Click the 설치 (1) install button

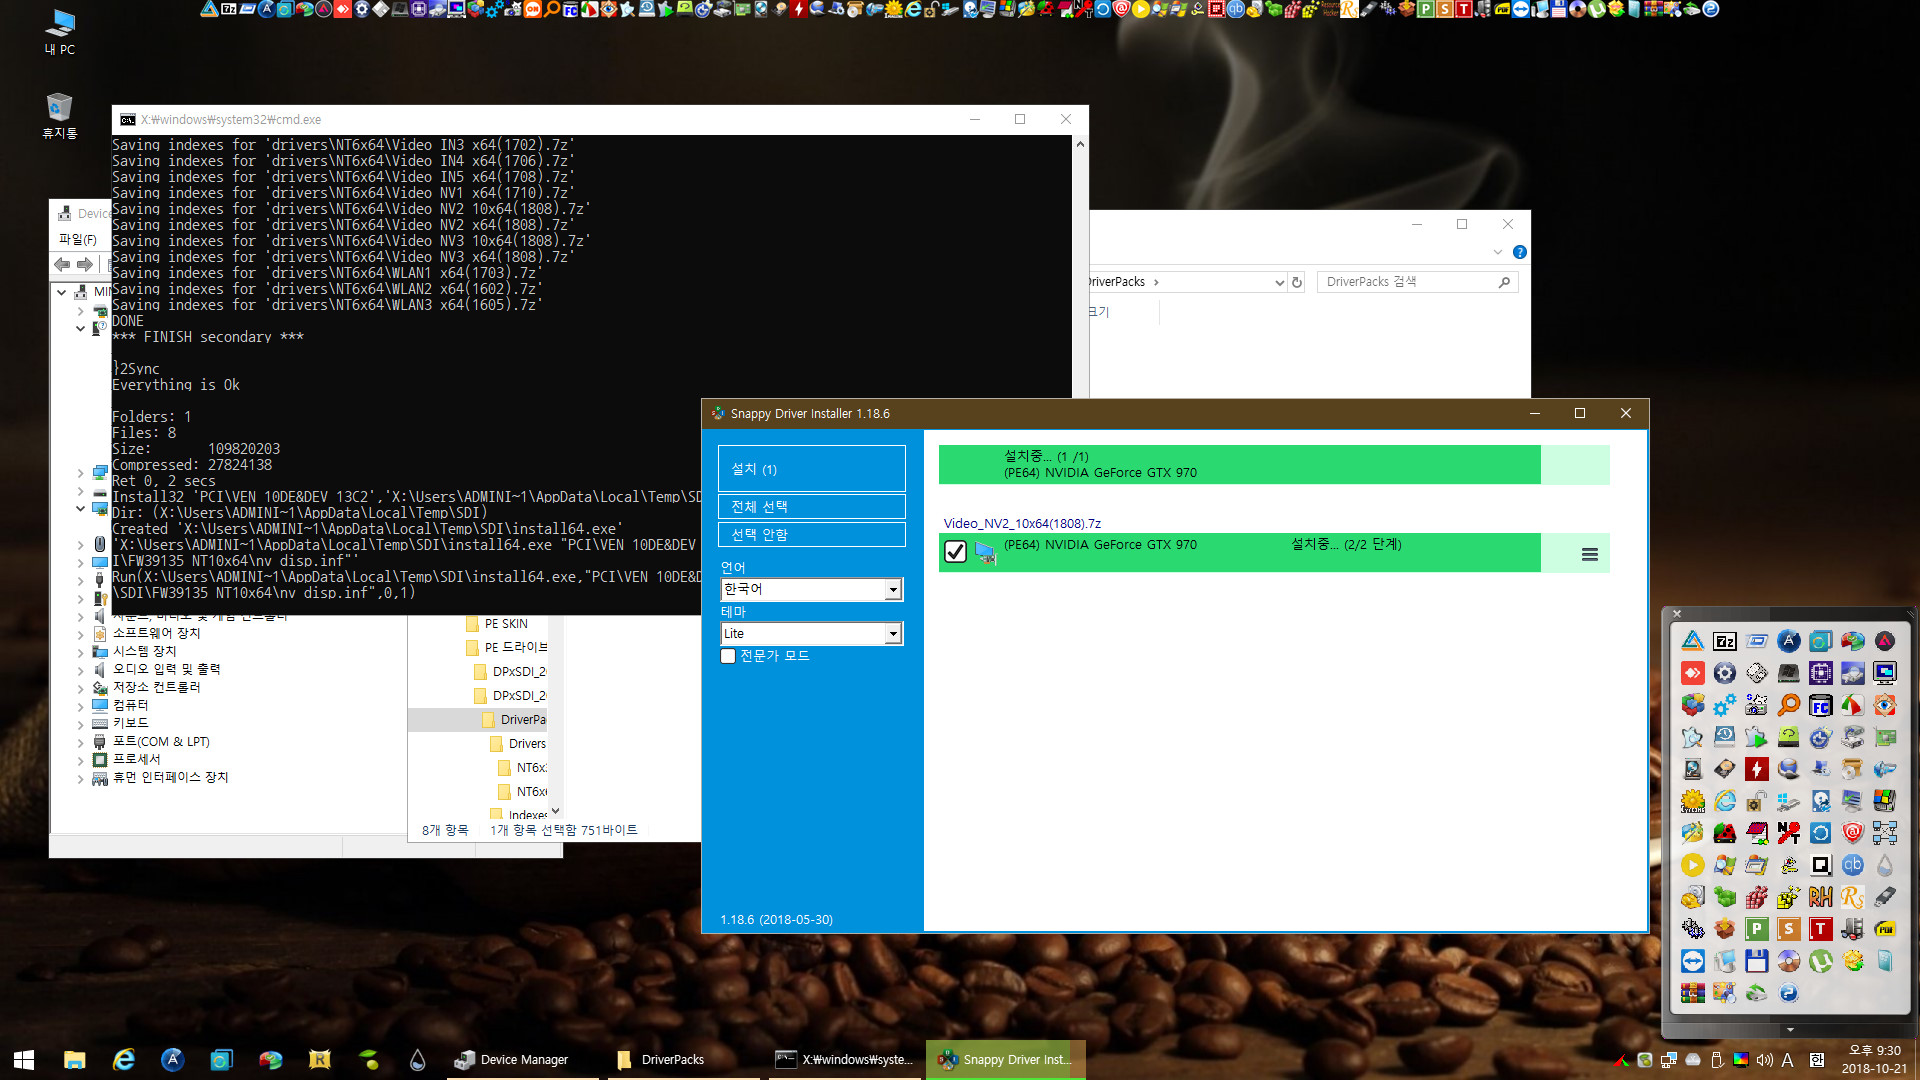tap(812, 469)
